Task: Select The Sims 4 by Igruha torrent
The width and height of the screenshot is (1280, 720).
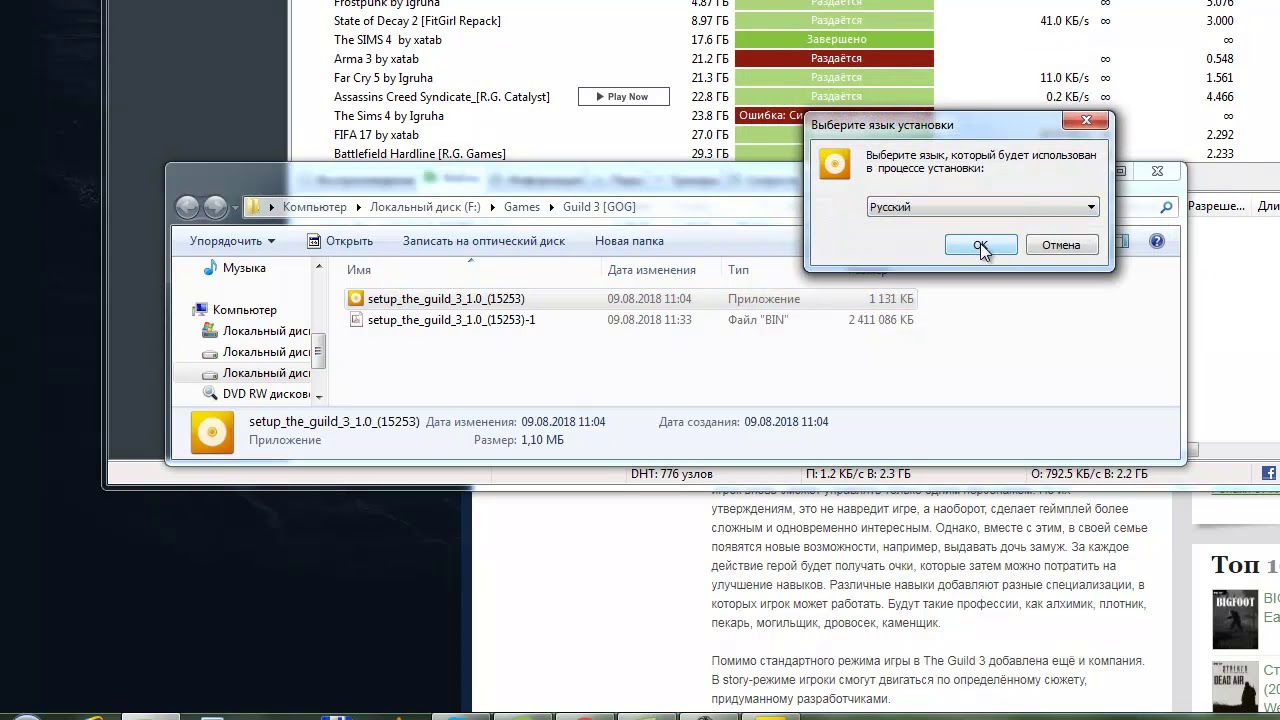Action: (388, 116)
